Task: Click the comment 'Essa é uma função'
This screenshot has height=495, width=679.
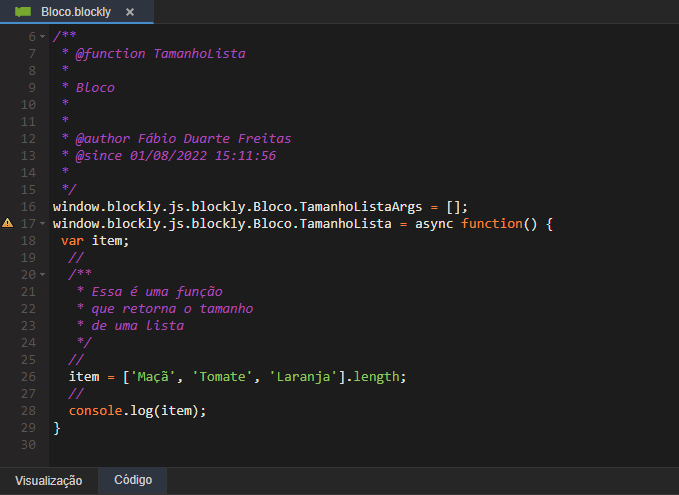Action: (x=157, y=292)
